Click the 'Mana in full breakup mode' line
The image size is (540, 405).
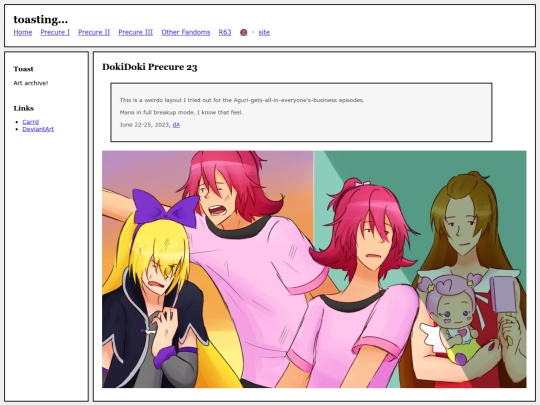(181, 112)
